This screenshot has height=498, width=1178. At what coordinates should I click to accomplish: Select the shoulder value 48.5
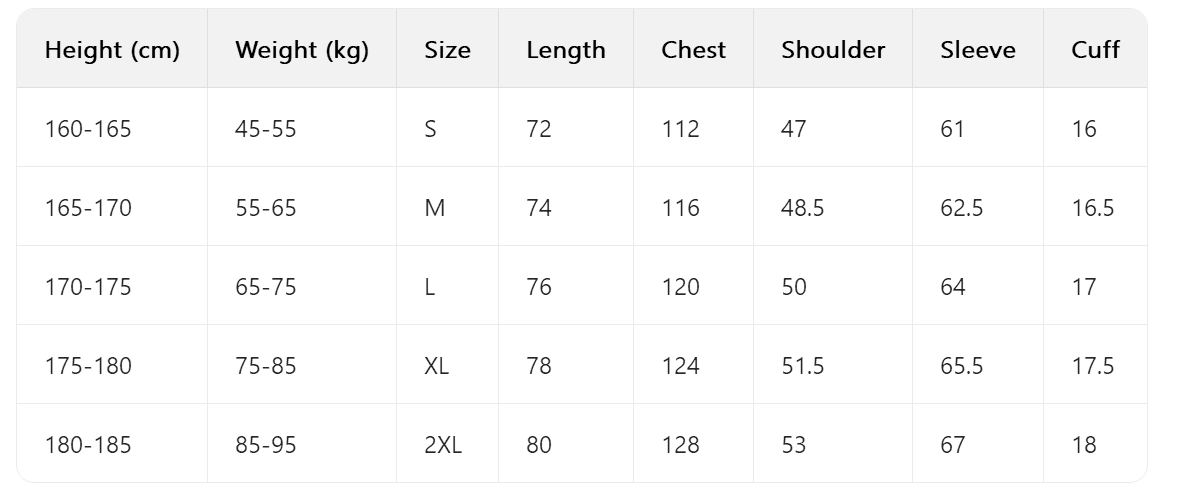(x=802, y=208)
